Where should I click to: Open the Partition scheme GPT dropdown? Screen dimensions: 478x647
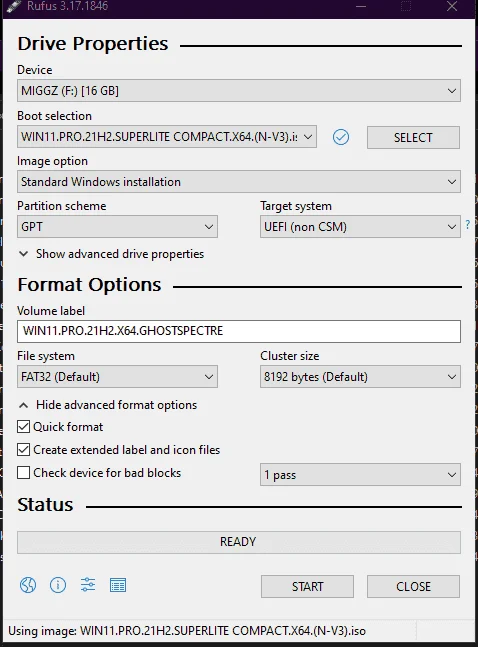click(x=117, y=227)
